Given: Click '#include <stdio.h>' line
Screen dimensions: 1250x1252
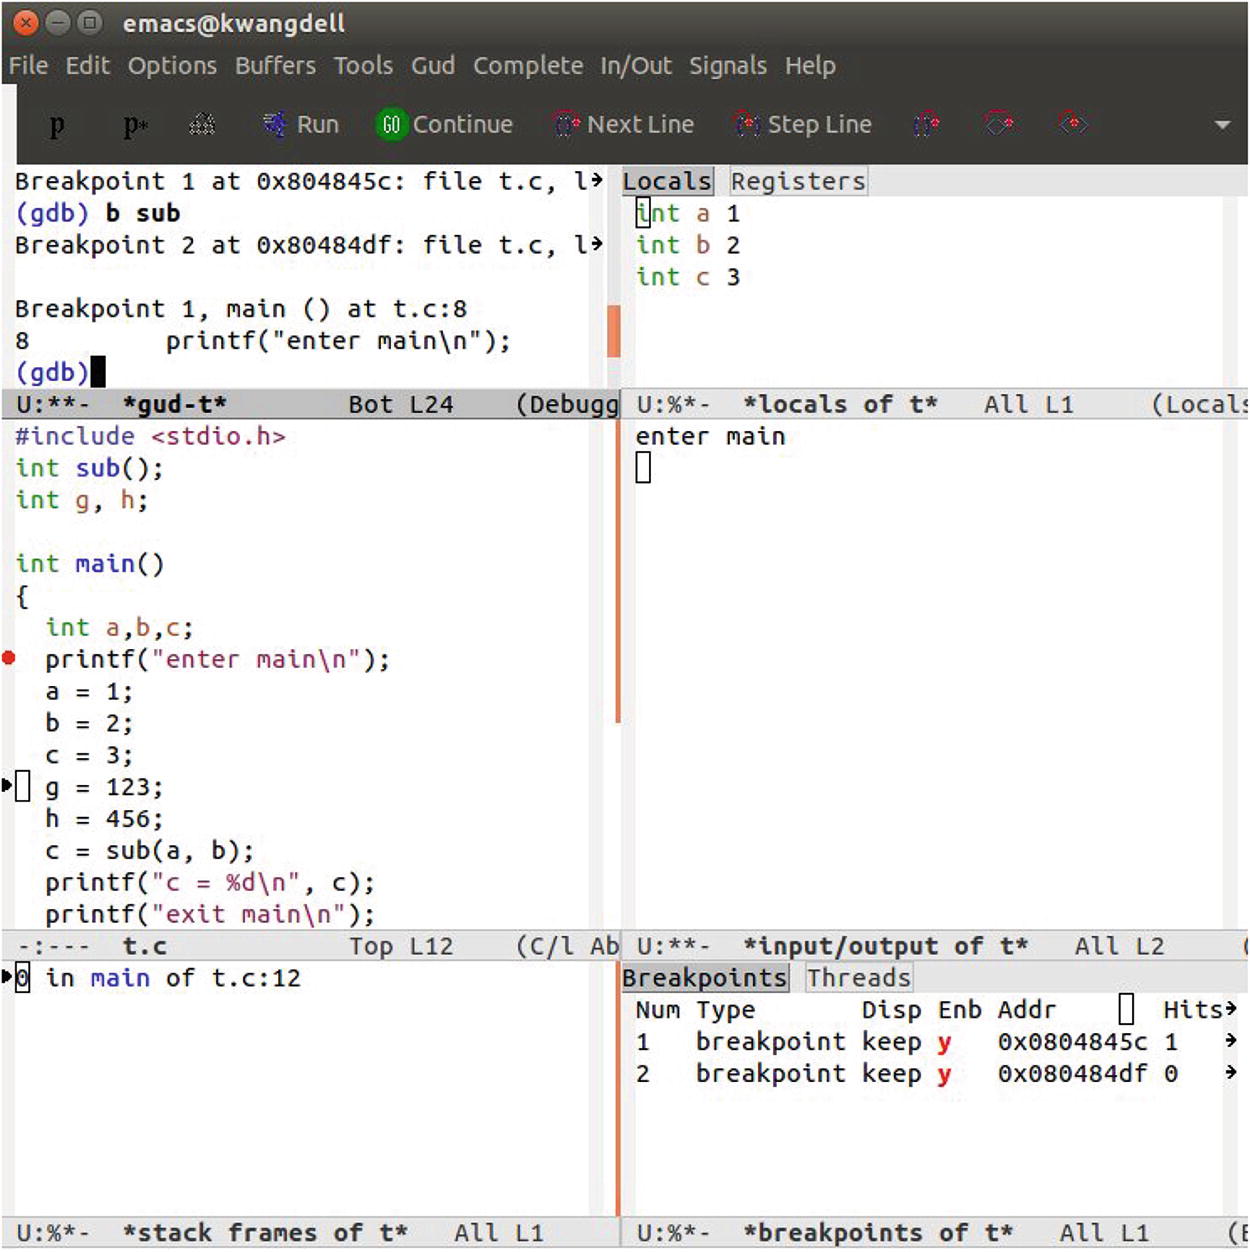Looking at the screenshot, I should point(150,437).
